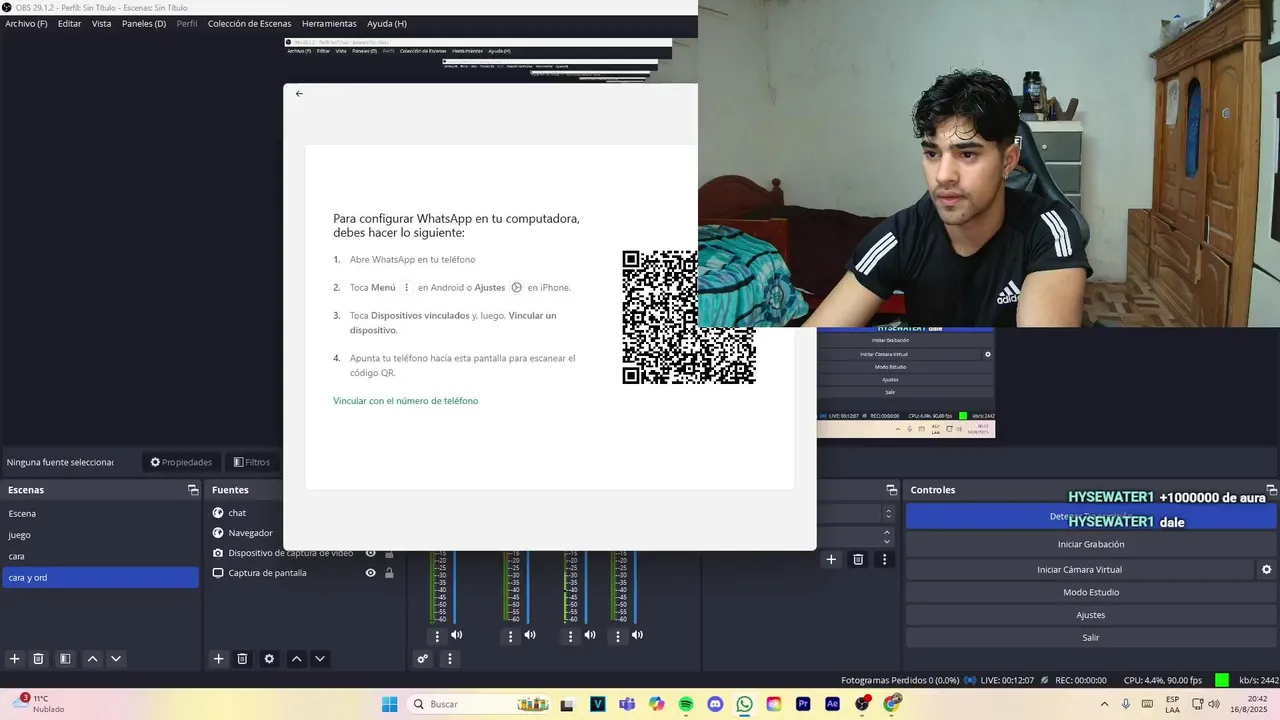
Task: Open Microsoft Teams from the taskbar
Action: pos(627,704)
